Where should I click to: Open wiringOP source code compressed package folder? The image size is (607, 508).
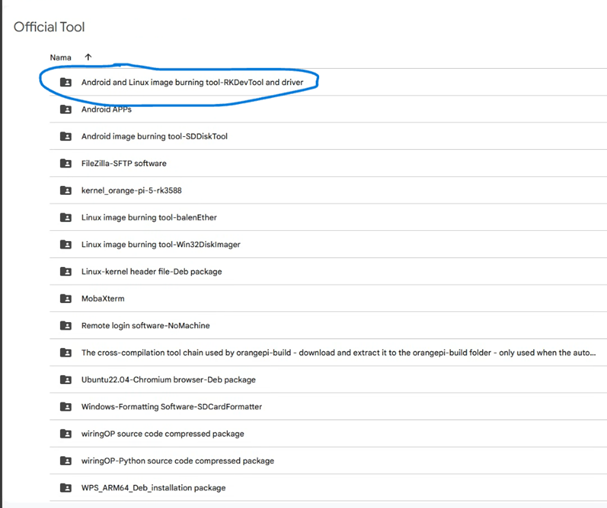163,434
